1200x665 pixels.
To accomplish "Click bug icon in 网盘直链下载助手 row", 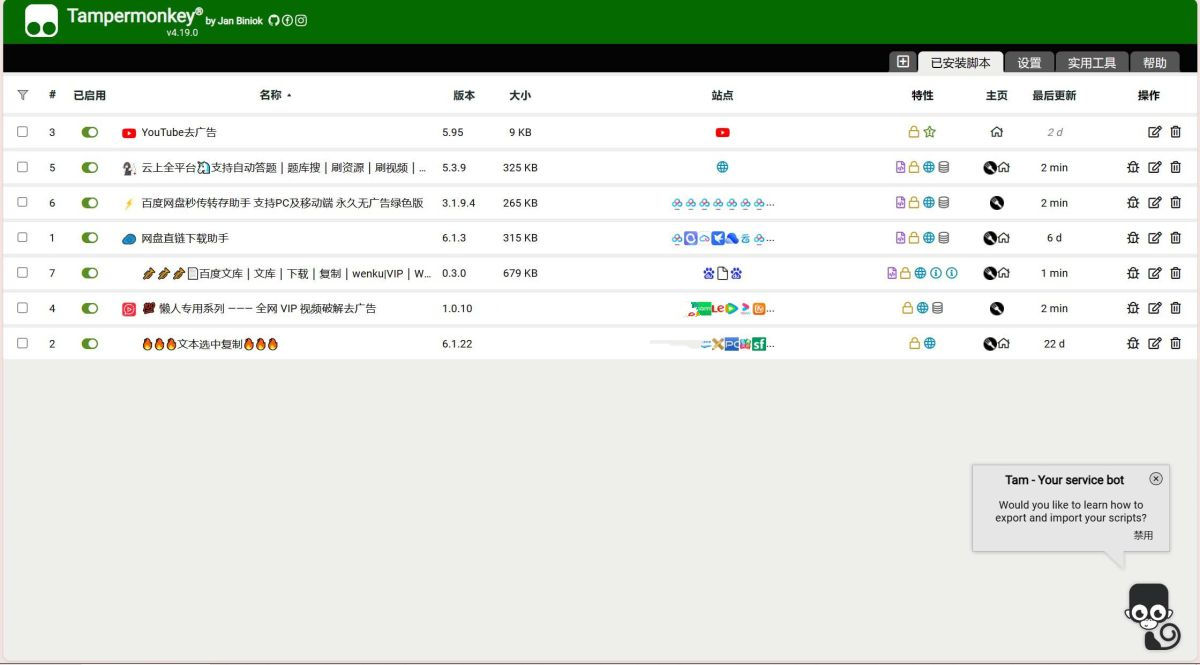I will tap(1133, 238).
